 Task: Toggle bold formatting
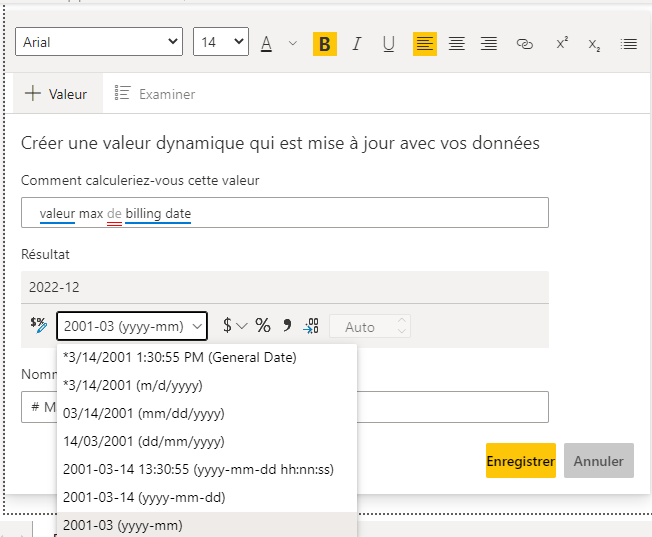point(325,44)
